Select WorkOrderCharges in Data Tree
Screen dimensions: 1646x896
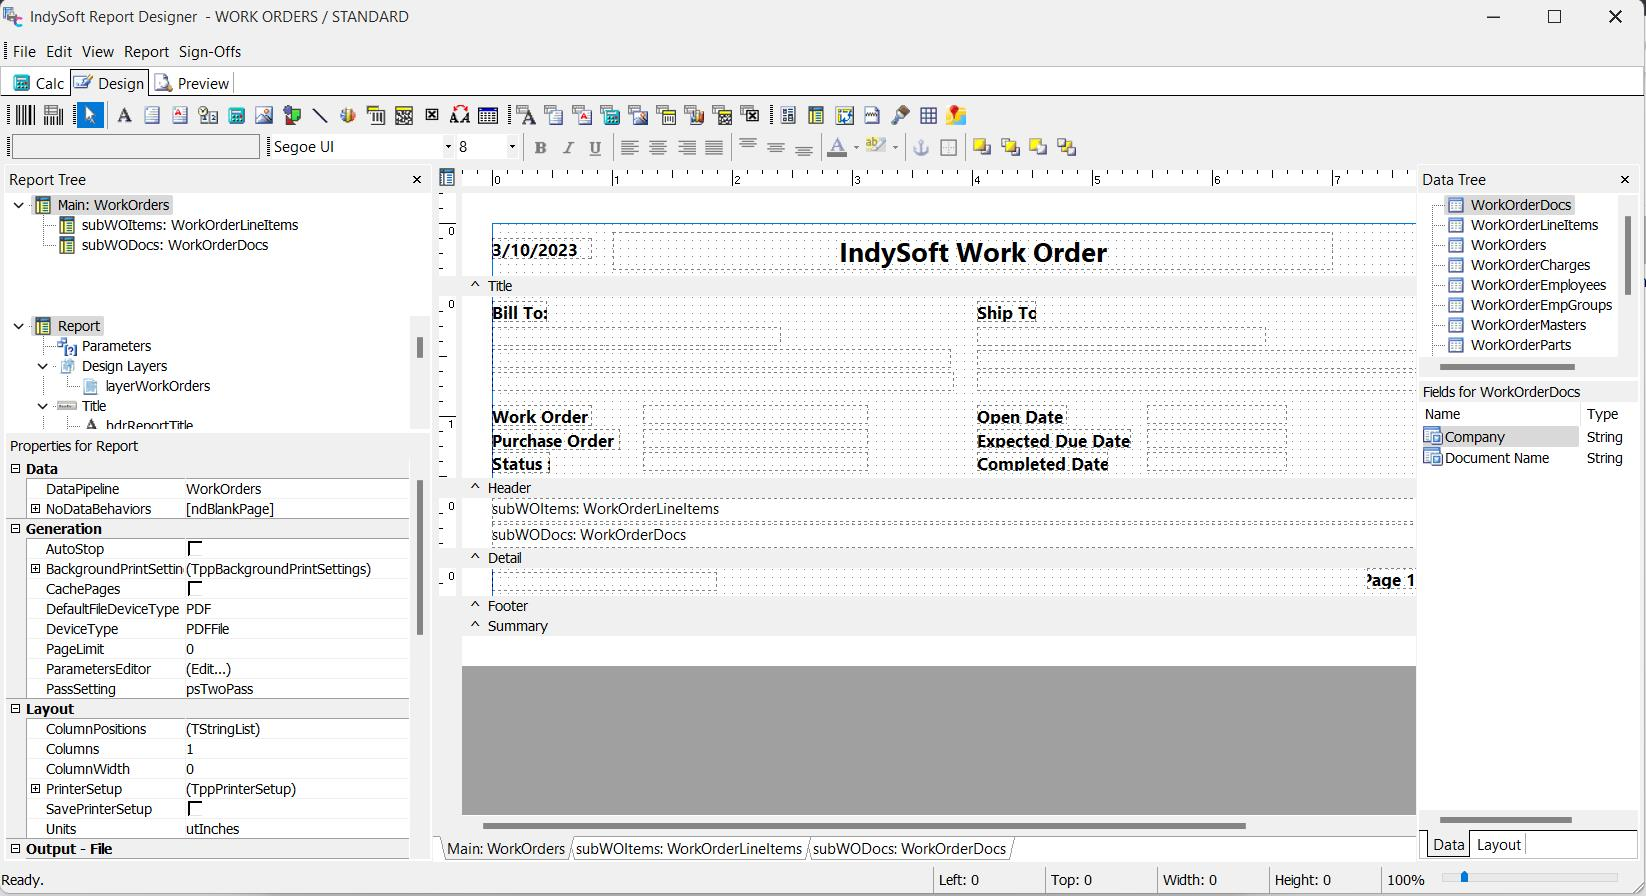[1530, 265]
